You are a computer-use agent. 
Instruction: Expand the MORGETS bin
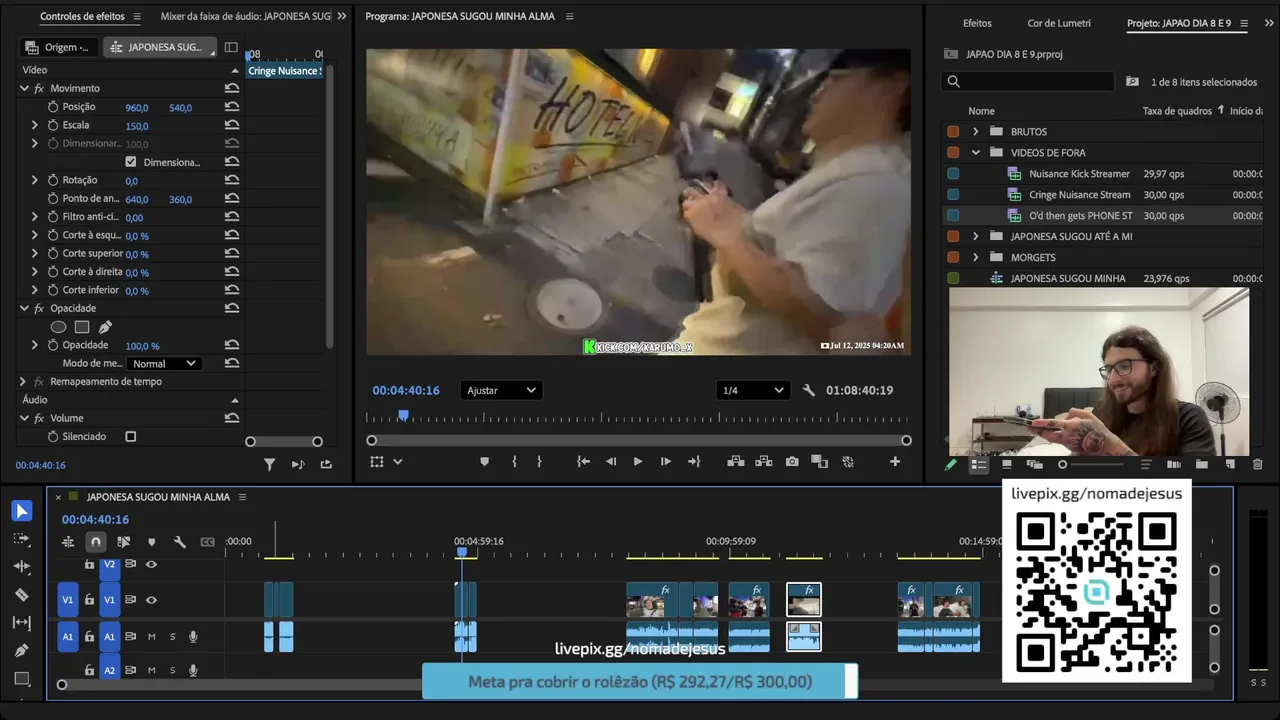point(976,258)
